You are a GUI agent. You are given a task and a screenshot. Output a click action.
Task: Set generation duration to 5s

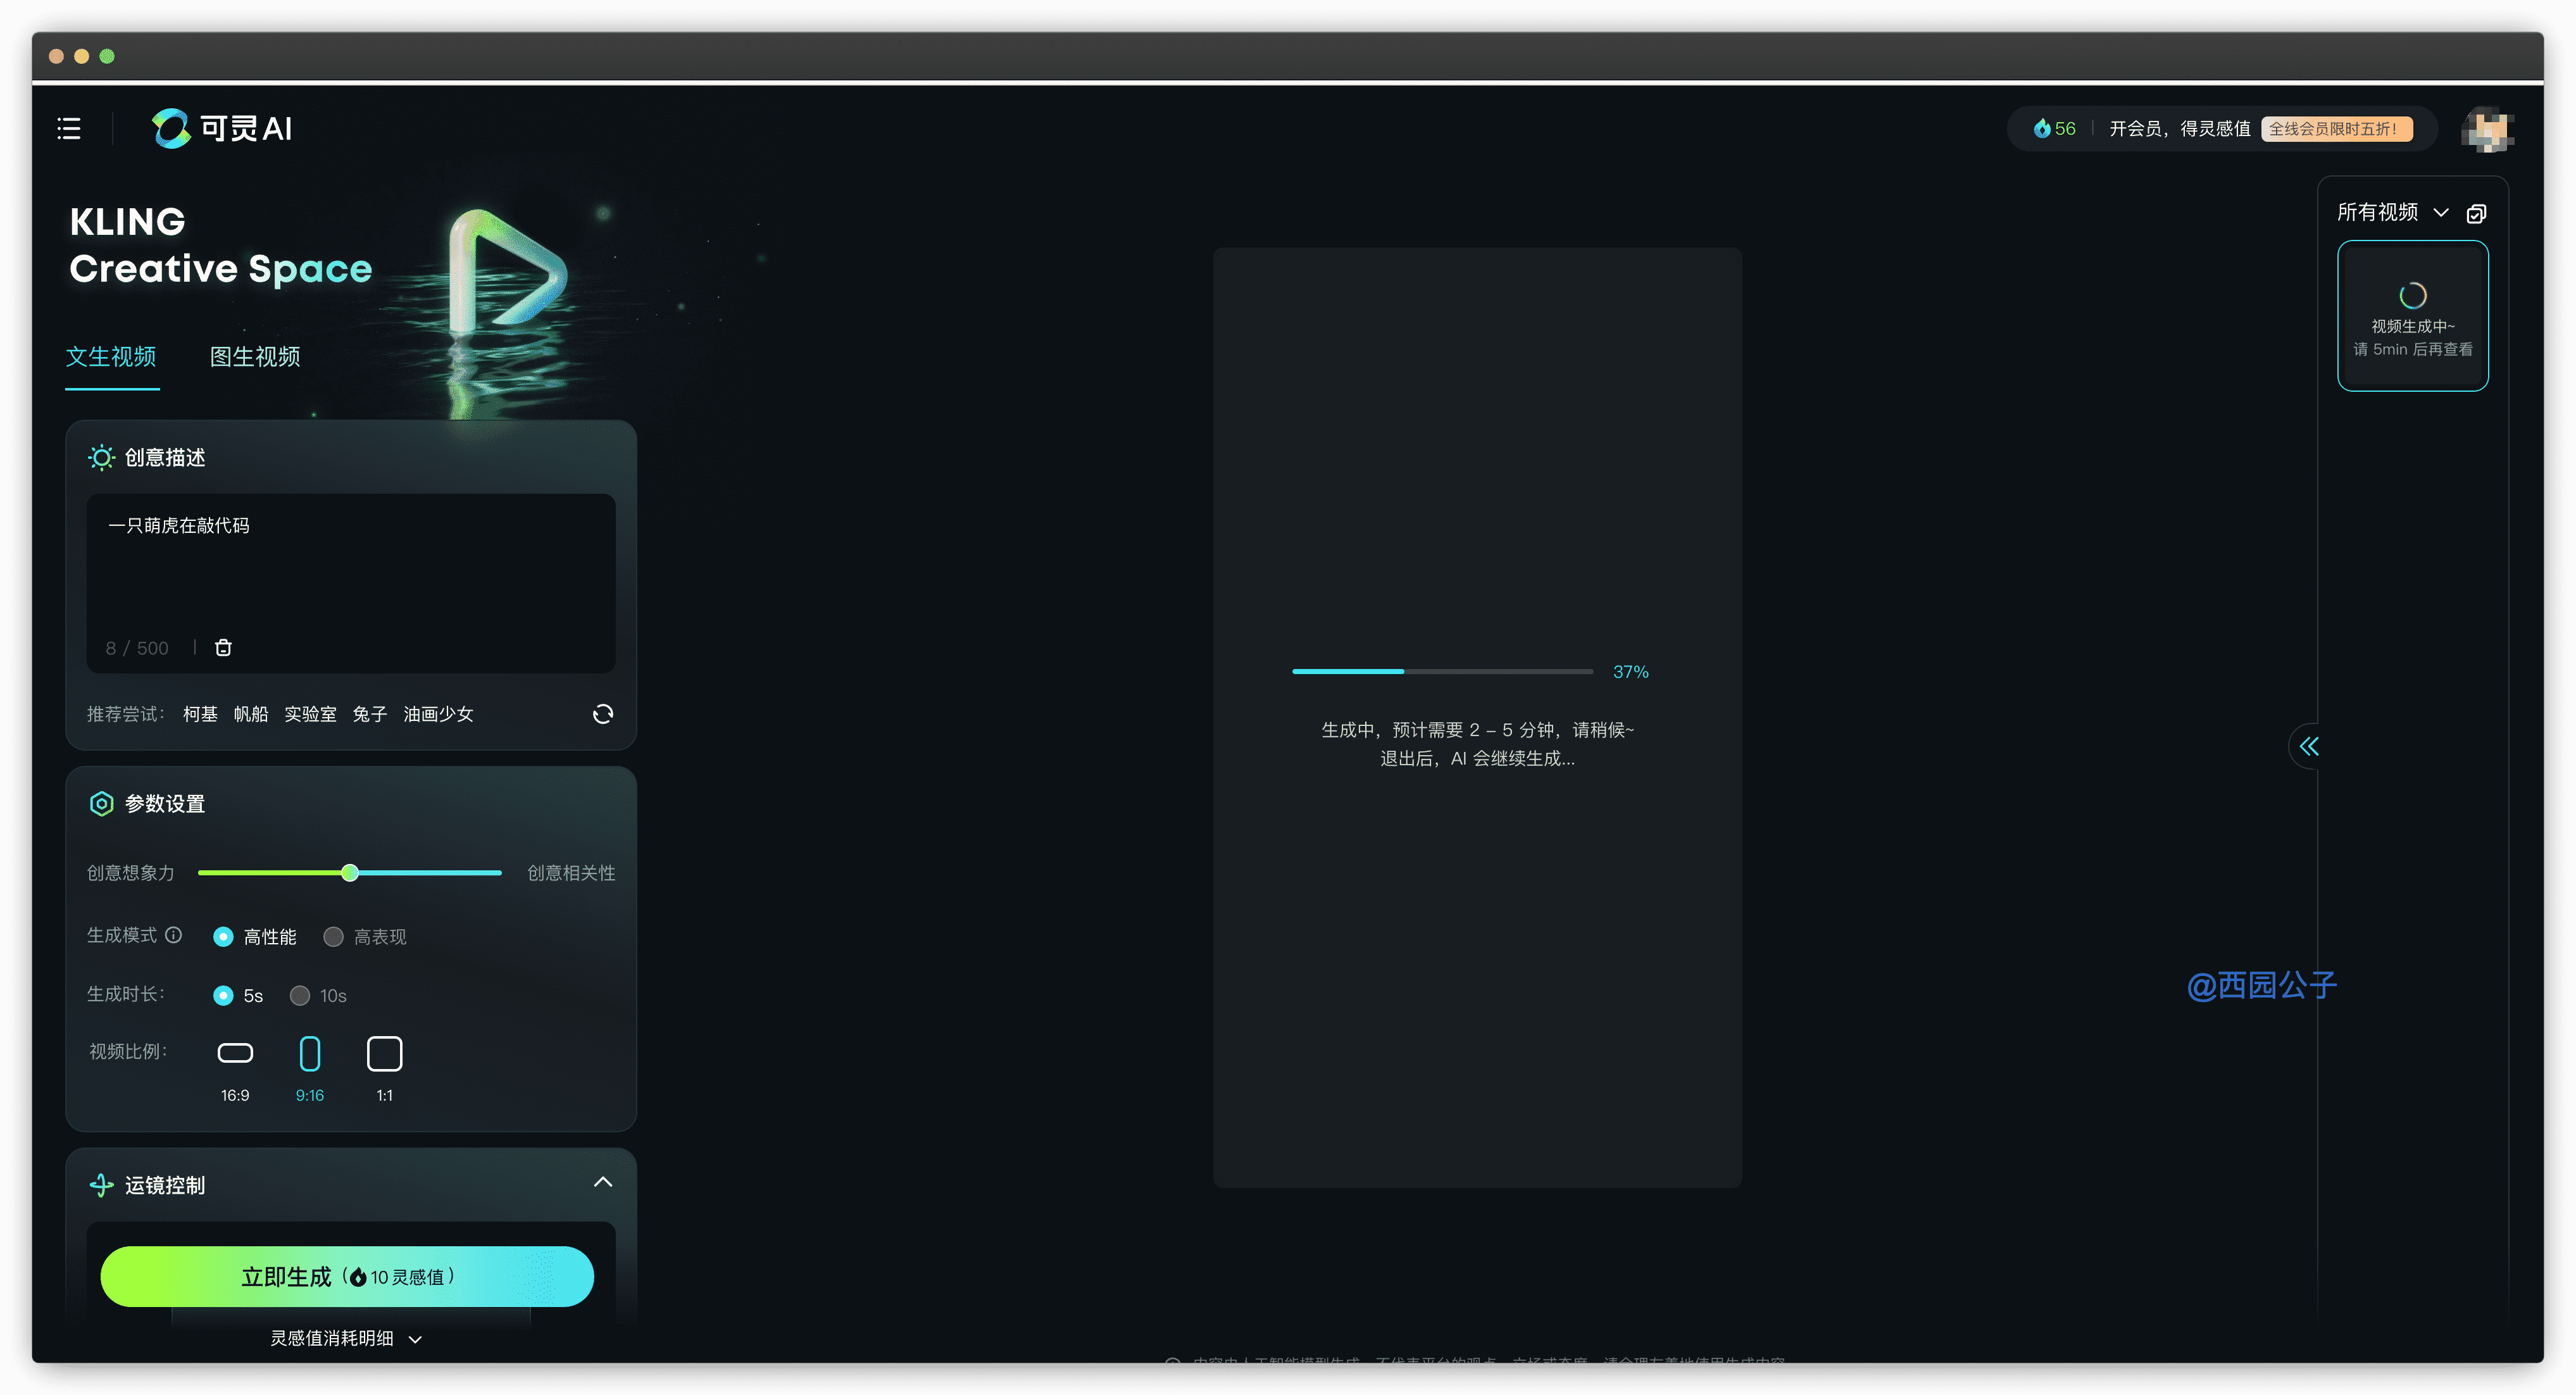[x=238, y=995]
